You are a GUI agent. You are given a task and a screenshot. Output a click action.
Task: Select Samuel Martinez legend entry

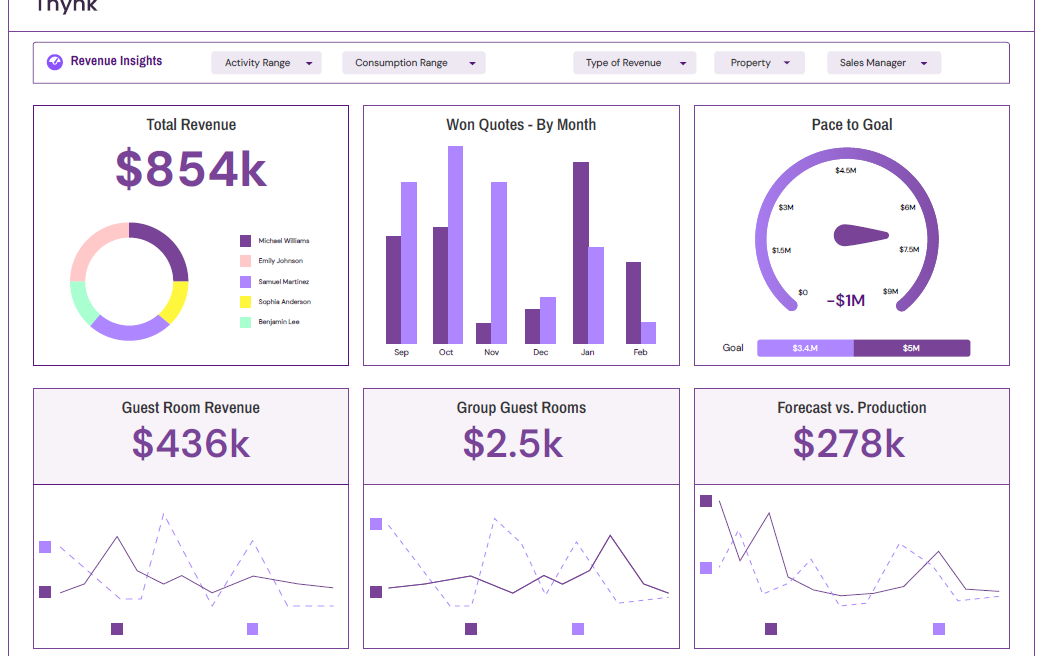(x=275, y=282)
